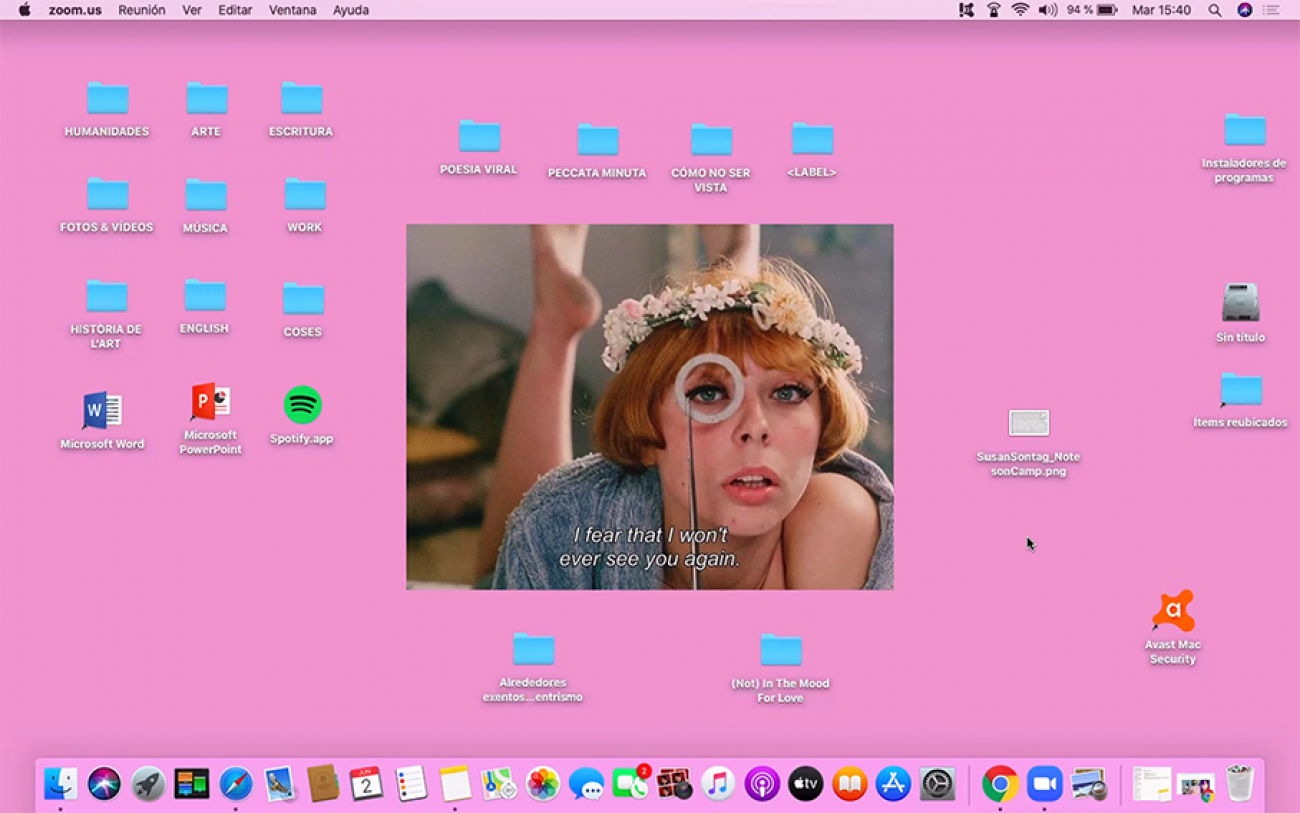1300x813 pixels.
Task: Open the Ver menu
Action: (x=192, y=10)
